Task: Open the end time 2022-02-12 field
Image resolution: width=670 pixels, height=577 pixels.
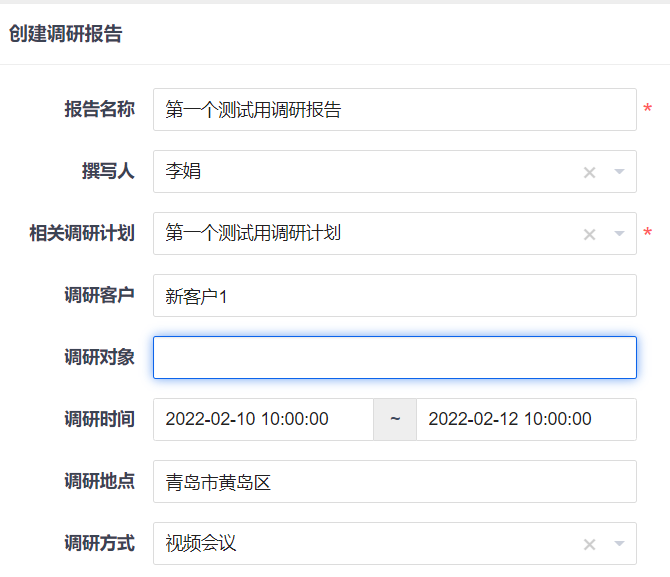Action: [x=526, y=420]
